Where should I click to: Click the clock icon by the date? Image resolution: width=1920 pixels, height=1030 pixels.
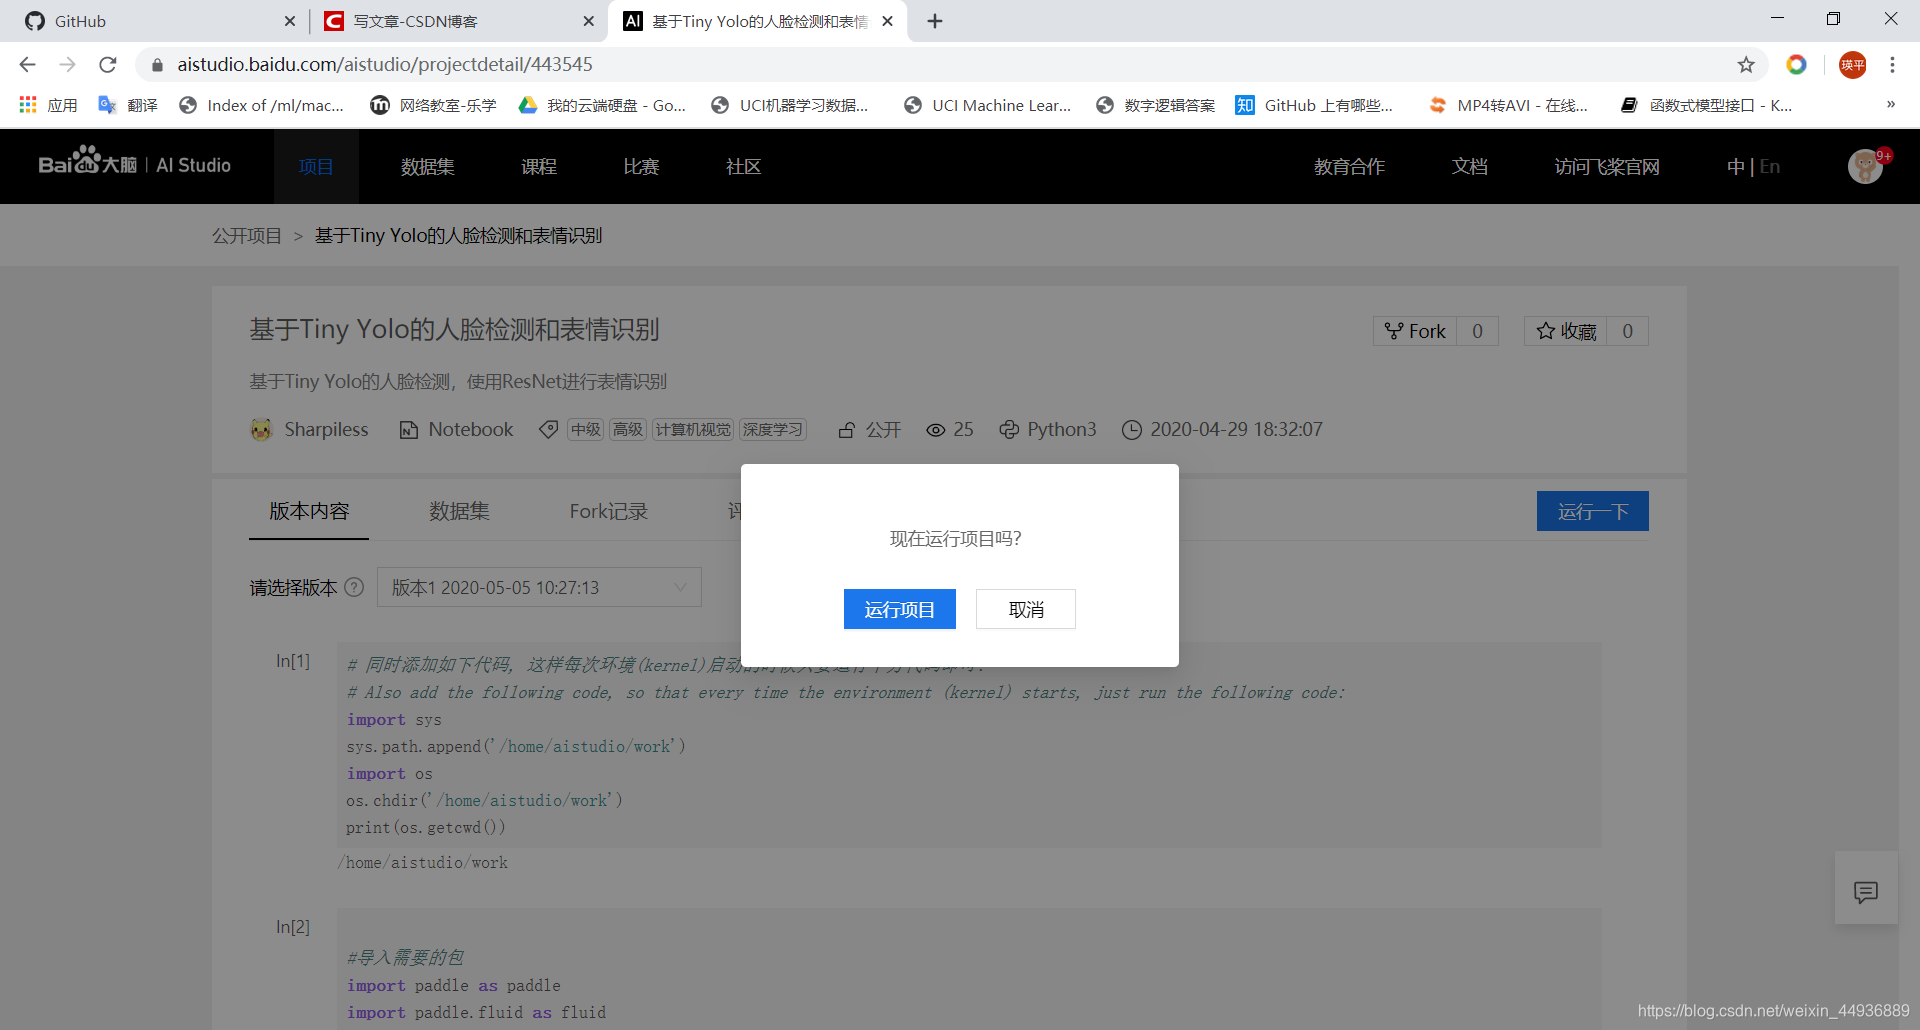tap(1132, 430)
